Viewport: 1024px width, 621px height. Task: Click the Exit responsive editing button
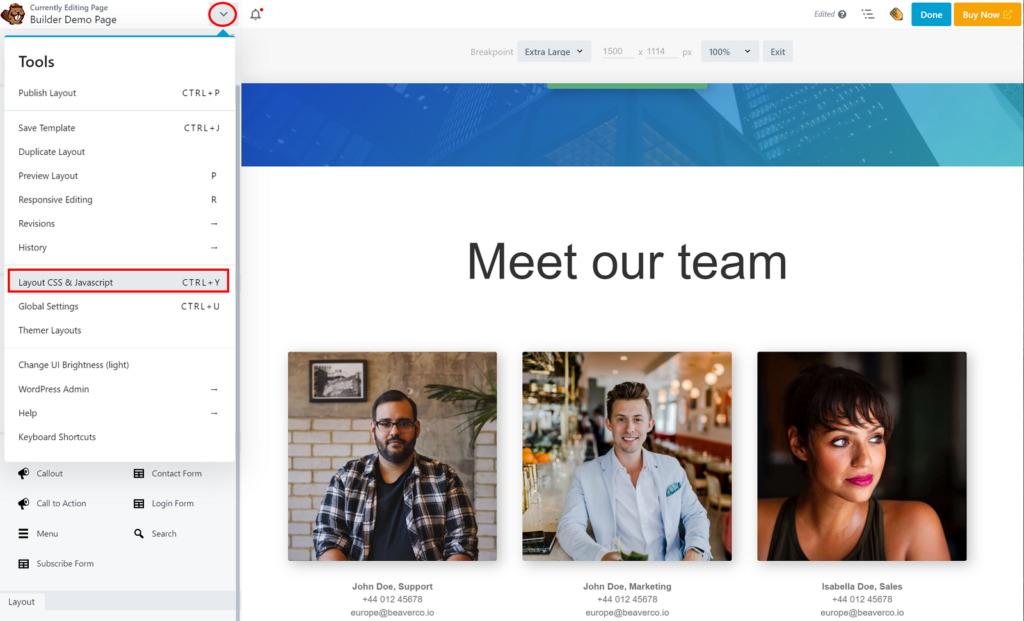coord(777,52)
